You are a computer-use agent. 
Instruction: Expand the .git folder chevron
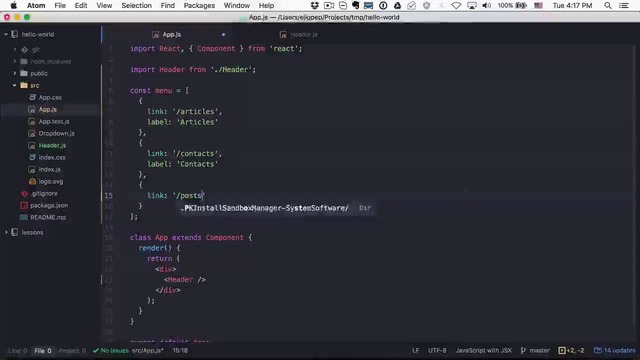coord(15,49)
